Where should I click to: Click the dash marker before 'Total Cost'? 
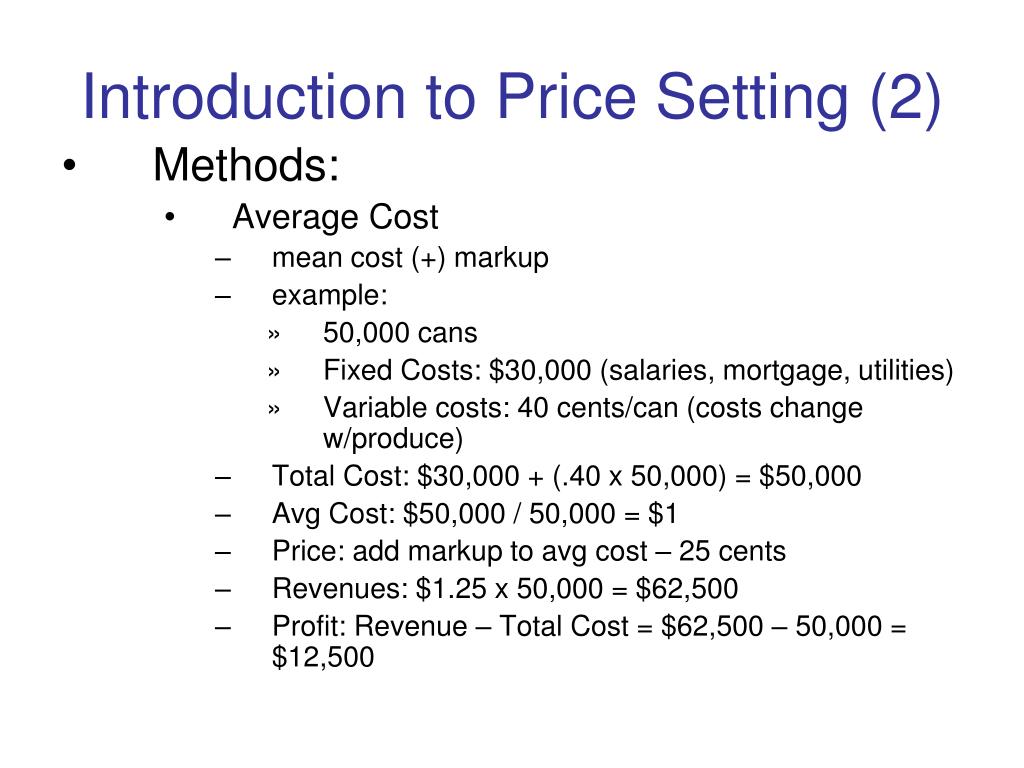click(x=223, y=477)
